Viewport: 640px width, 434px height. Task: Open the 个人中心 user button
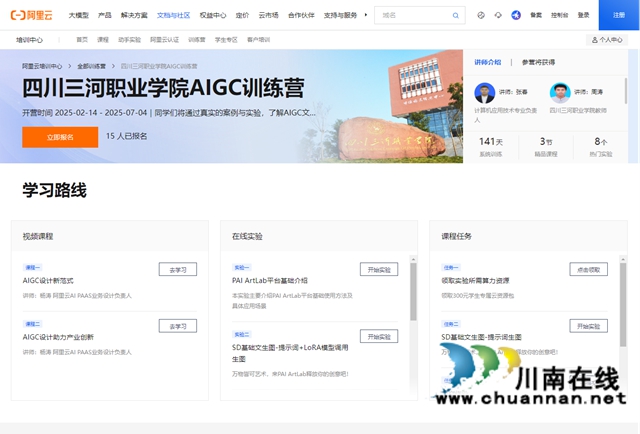(x=607, y=40)
